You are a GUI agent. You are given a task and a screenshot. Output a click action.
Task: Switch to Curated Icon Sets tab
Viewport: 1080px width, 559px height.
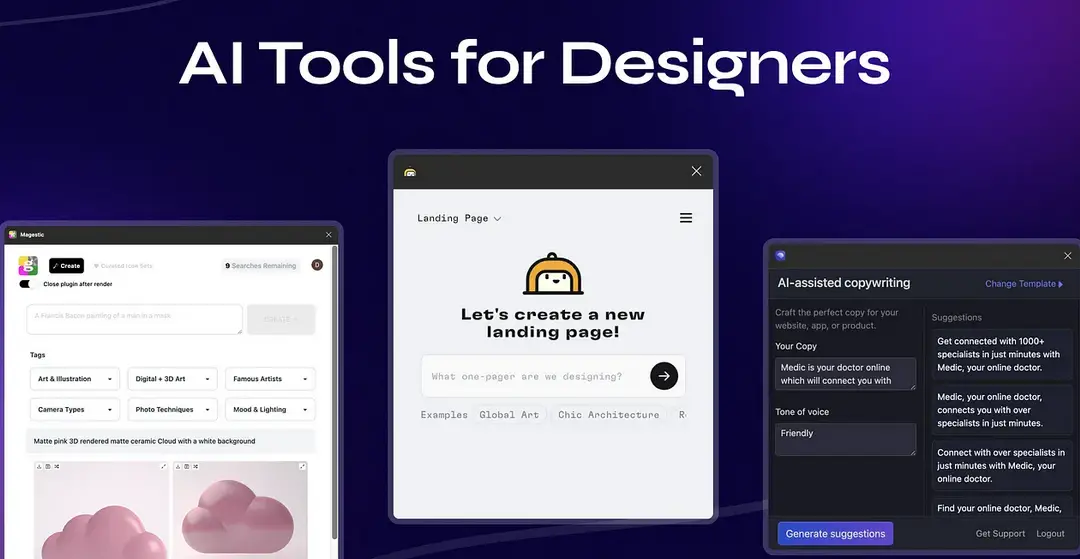123,266
